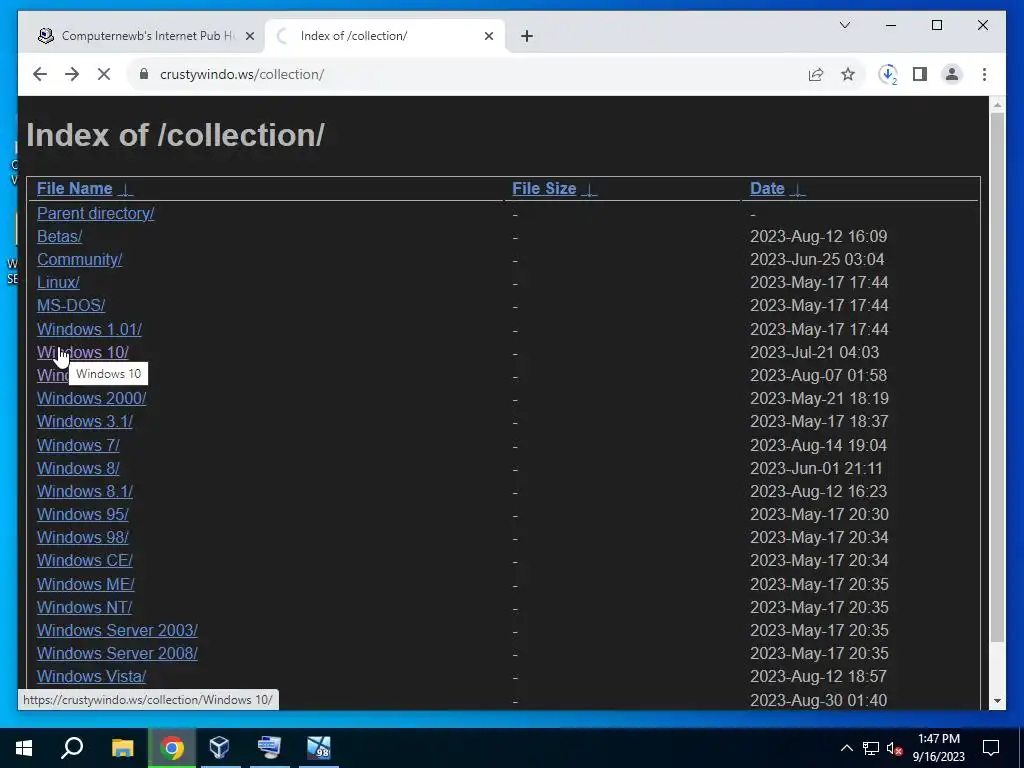This screenshot has width=1024, height=768.
Task: Open the Chrome profile menu
Action: pyautogui.click(x=952, y=74)
